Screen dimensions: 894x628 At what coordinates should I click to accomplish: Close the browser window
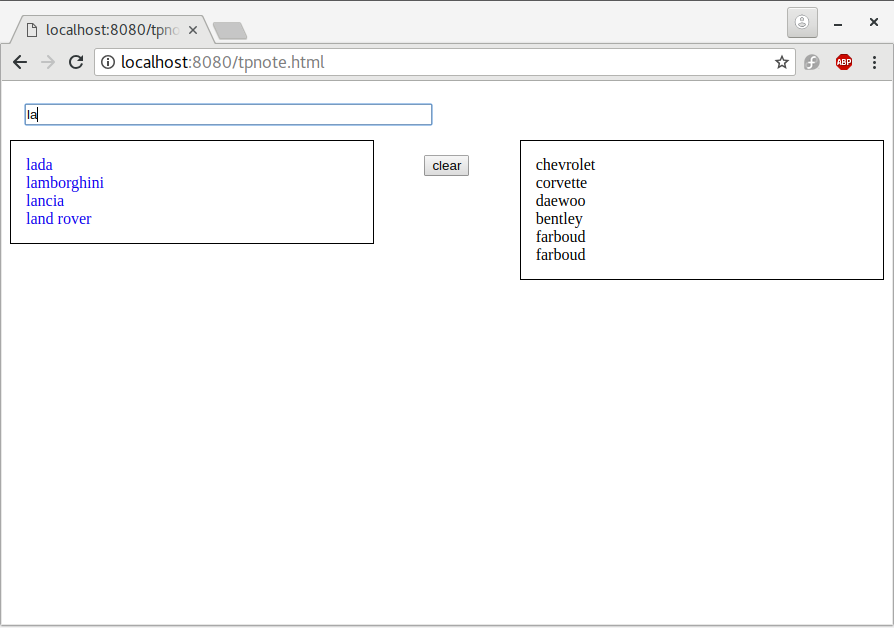[873, 22]
